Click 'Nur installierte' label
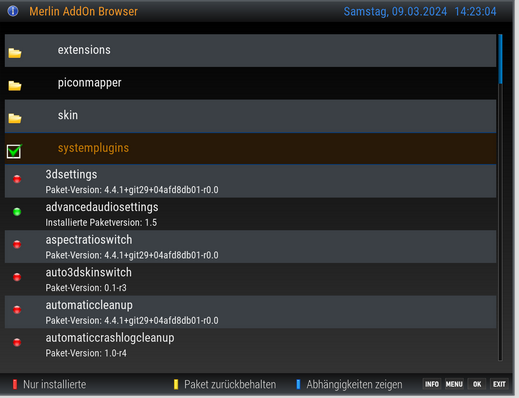519x398 pixels. [x=55, y=384]
